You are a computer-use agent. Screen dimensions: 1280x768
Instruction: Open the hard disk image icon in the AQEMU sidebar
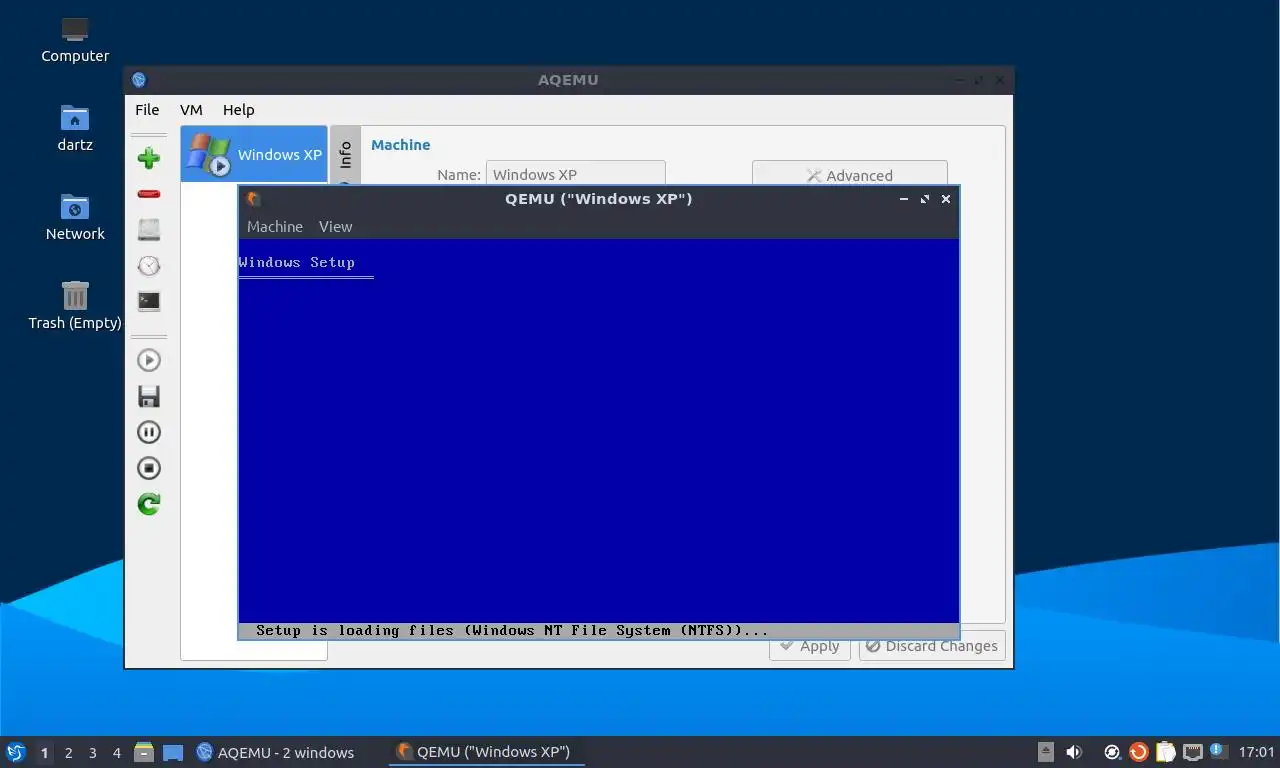pos(149,229)
